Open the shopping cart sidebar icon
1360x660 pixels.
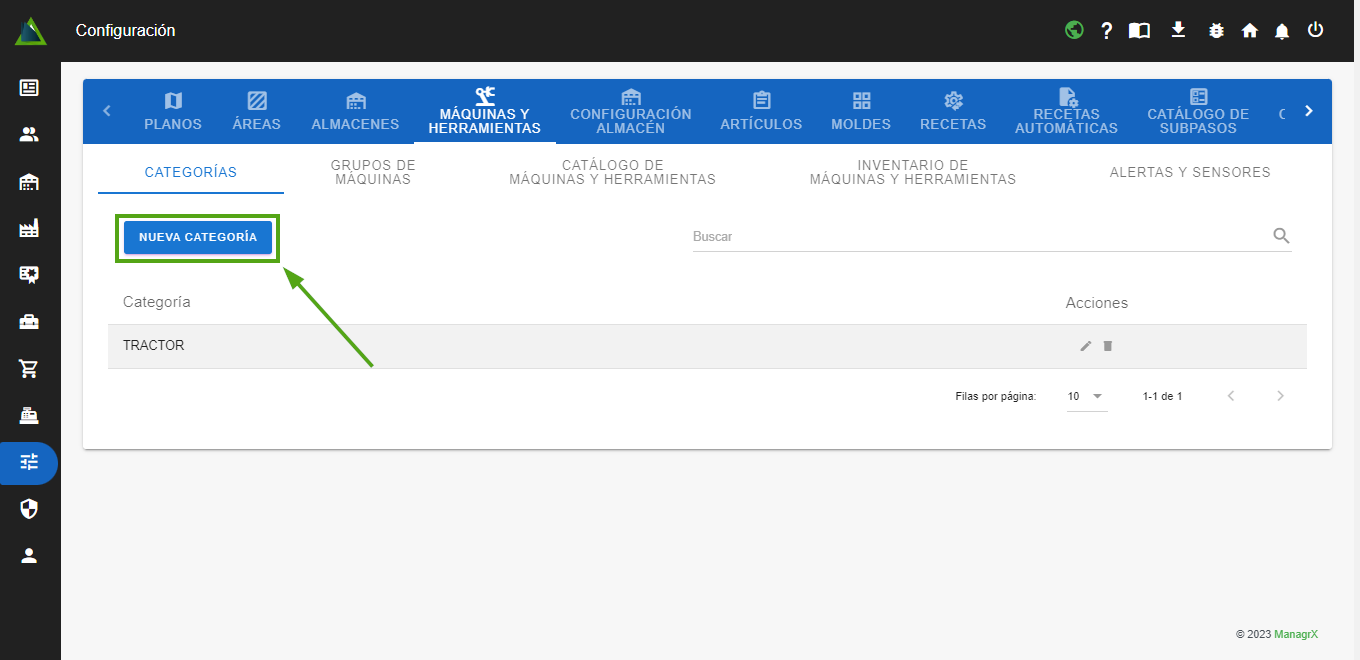(x=29, y=369)
